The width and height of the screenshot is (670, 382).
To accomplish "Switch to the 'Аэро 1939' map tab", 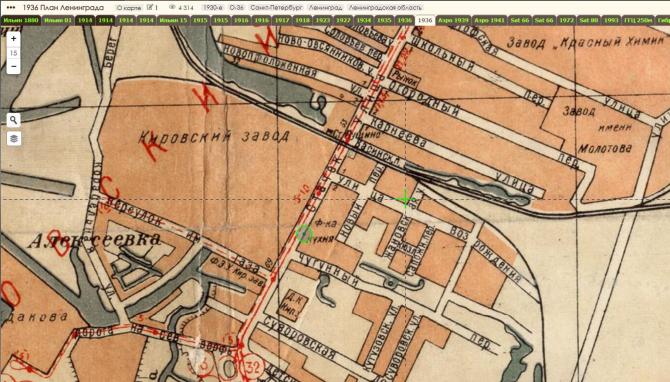I will click(453, 20).
